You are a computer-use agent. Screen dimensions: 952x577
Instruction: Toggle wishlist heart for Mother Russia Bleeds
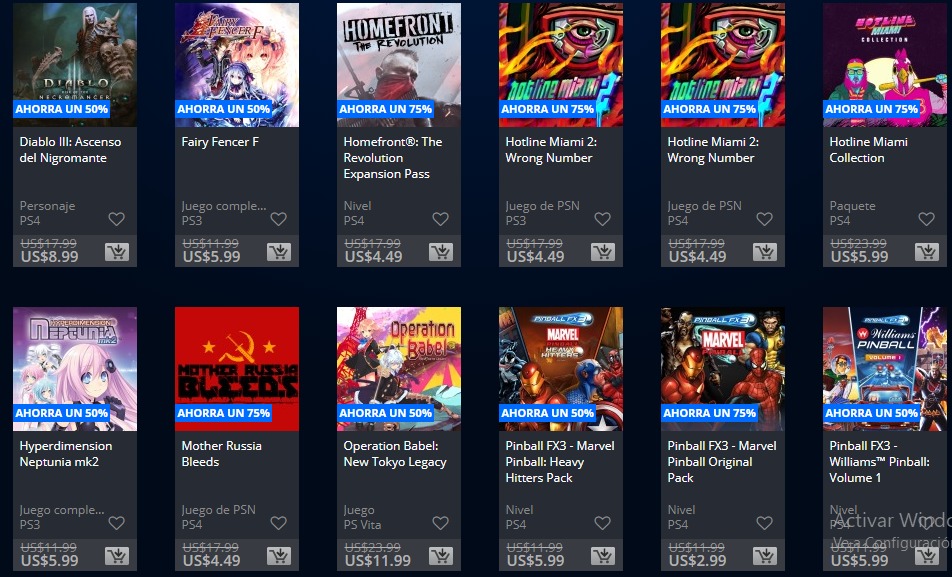pyautogui.click(x=279, y=523)
